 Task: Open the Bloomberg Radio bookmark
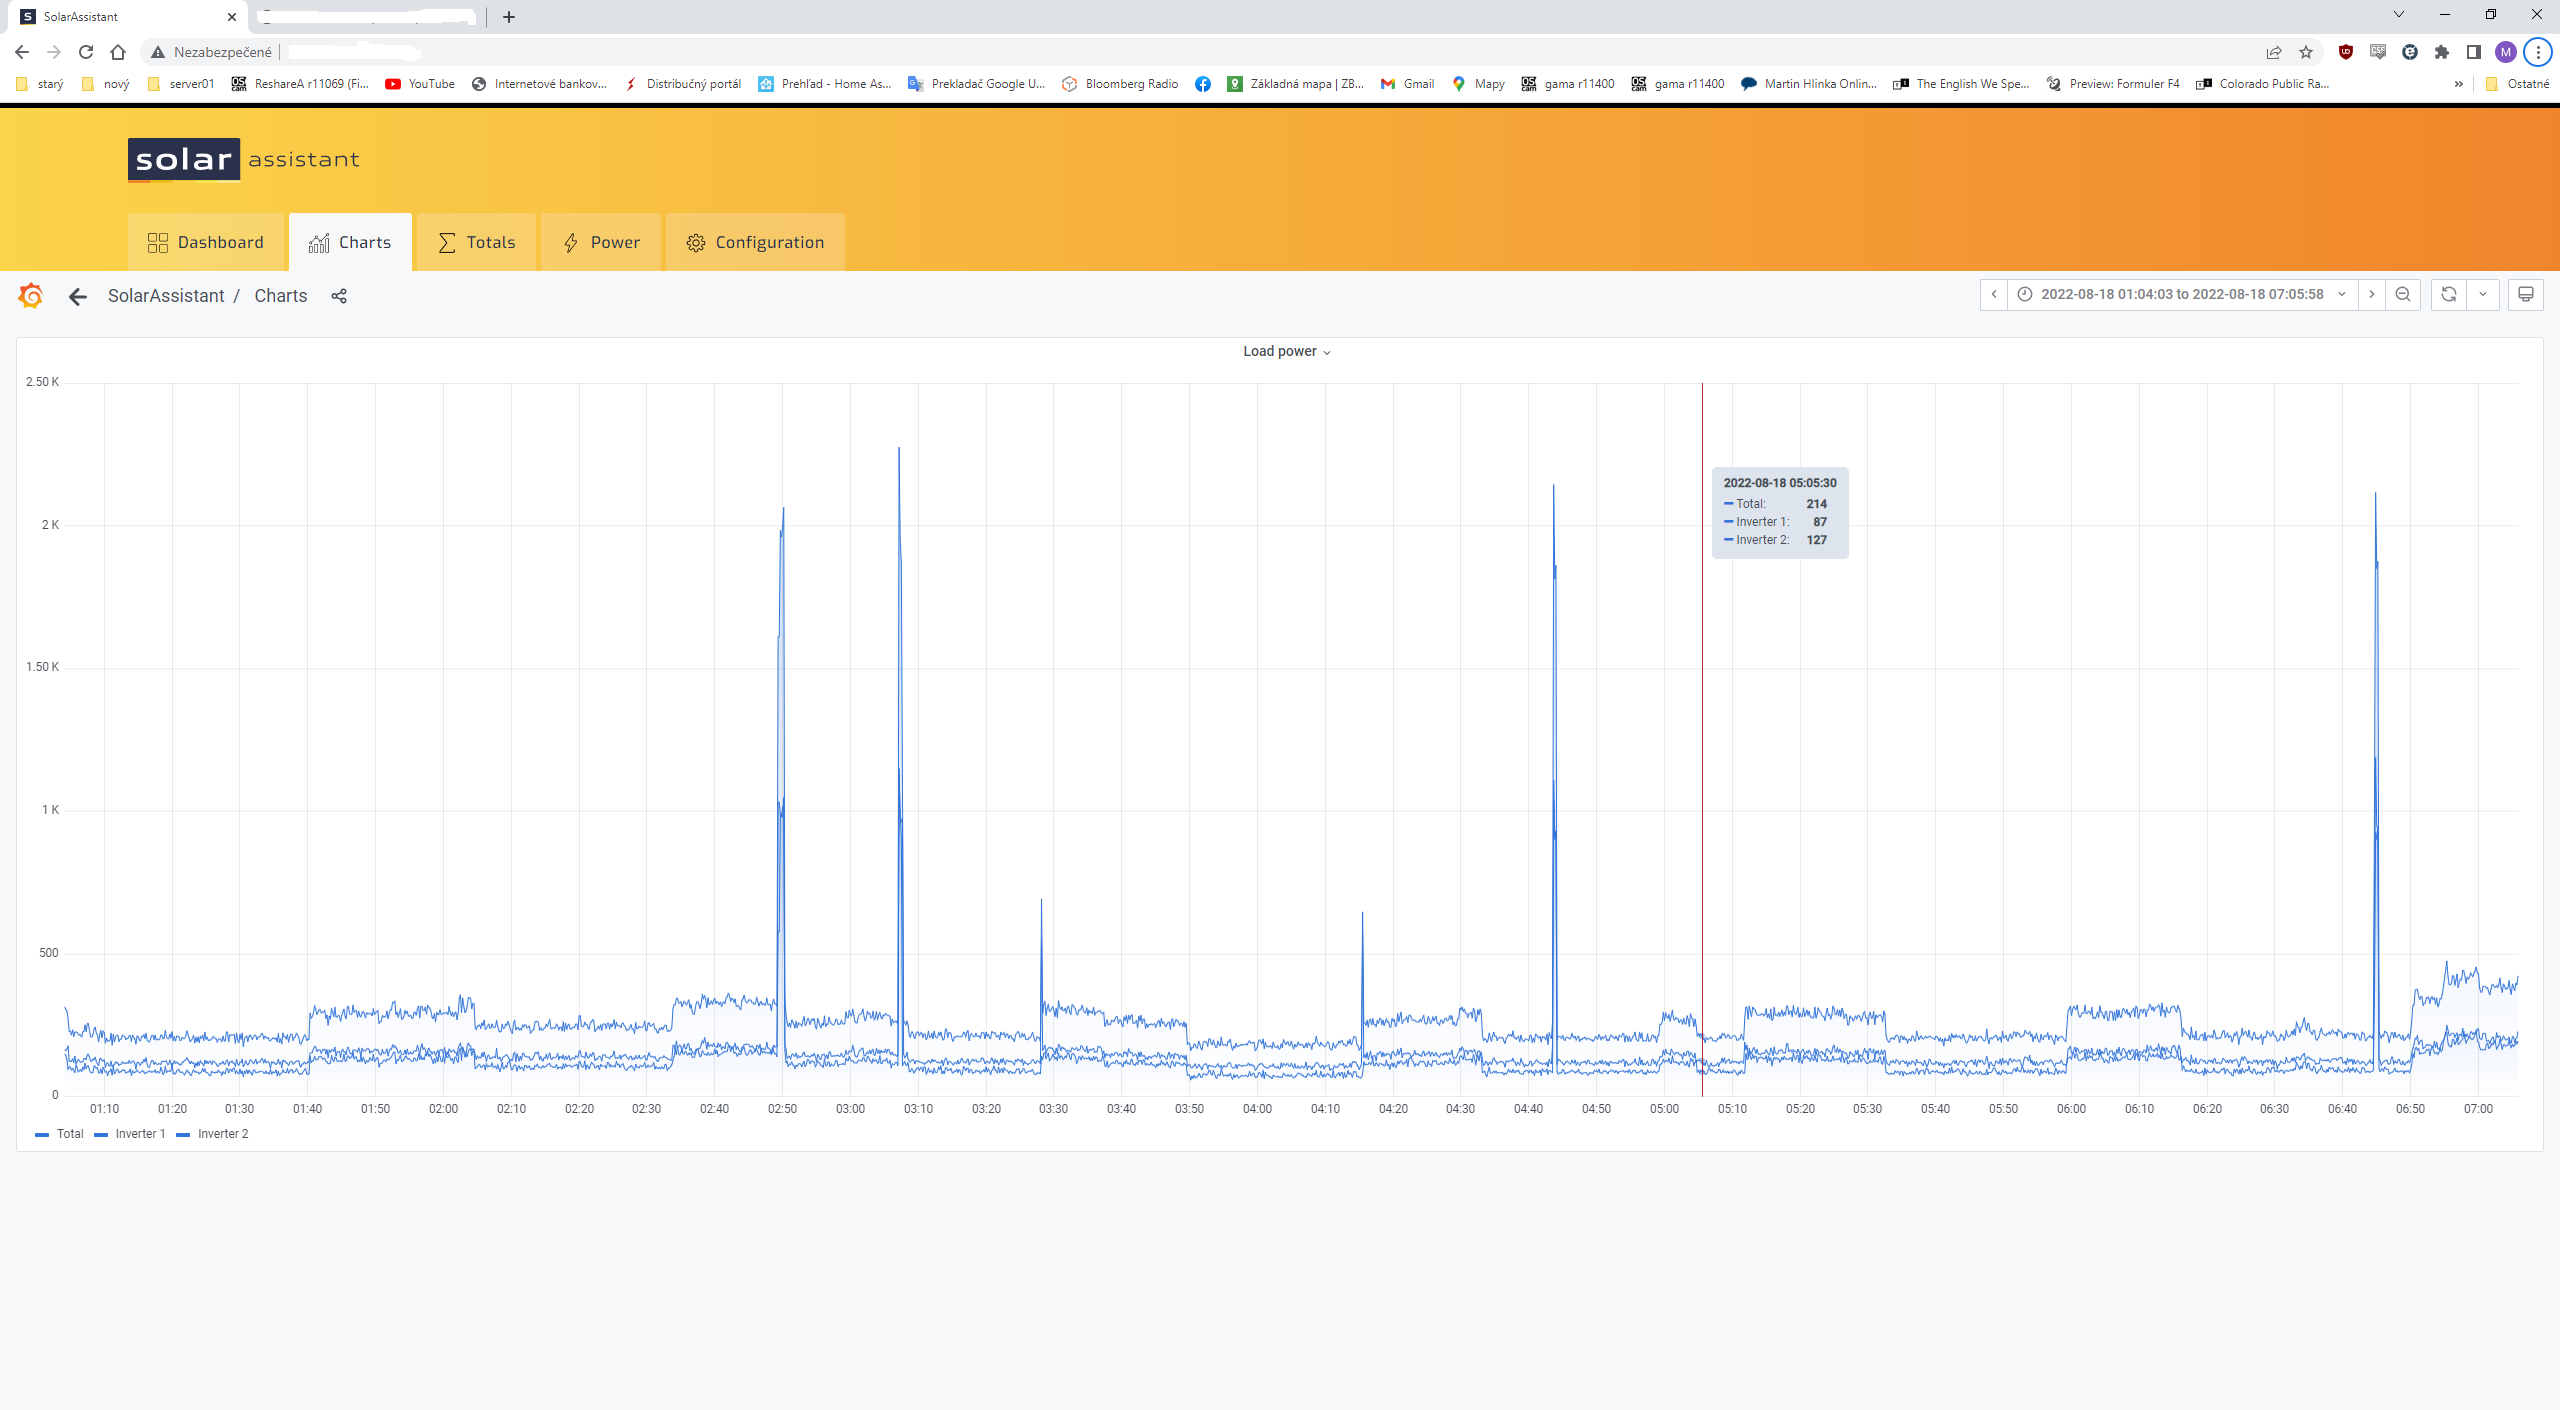coord(1120,84)
